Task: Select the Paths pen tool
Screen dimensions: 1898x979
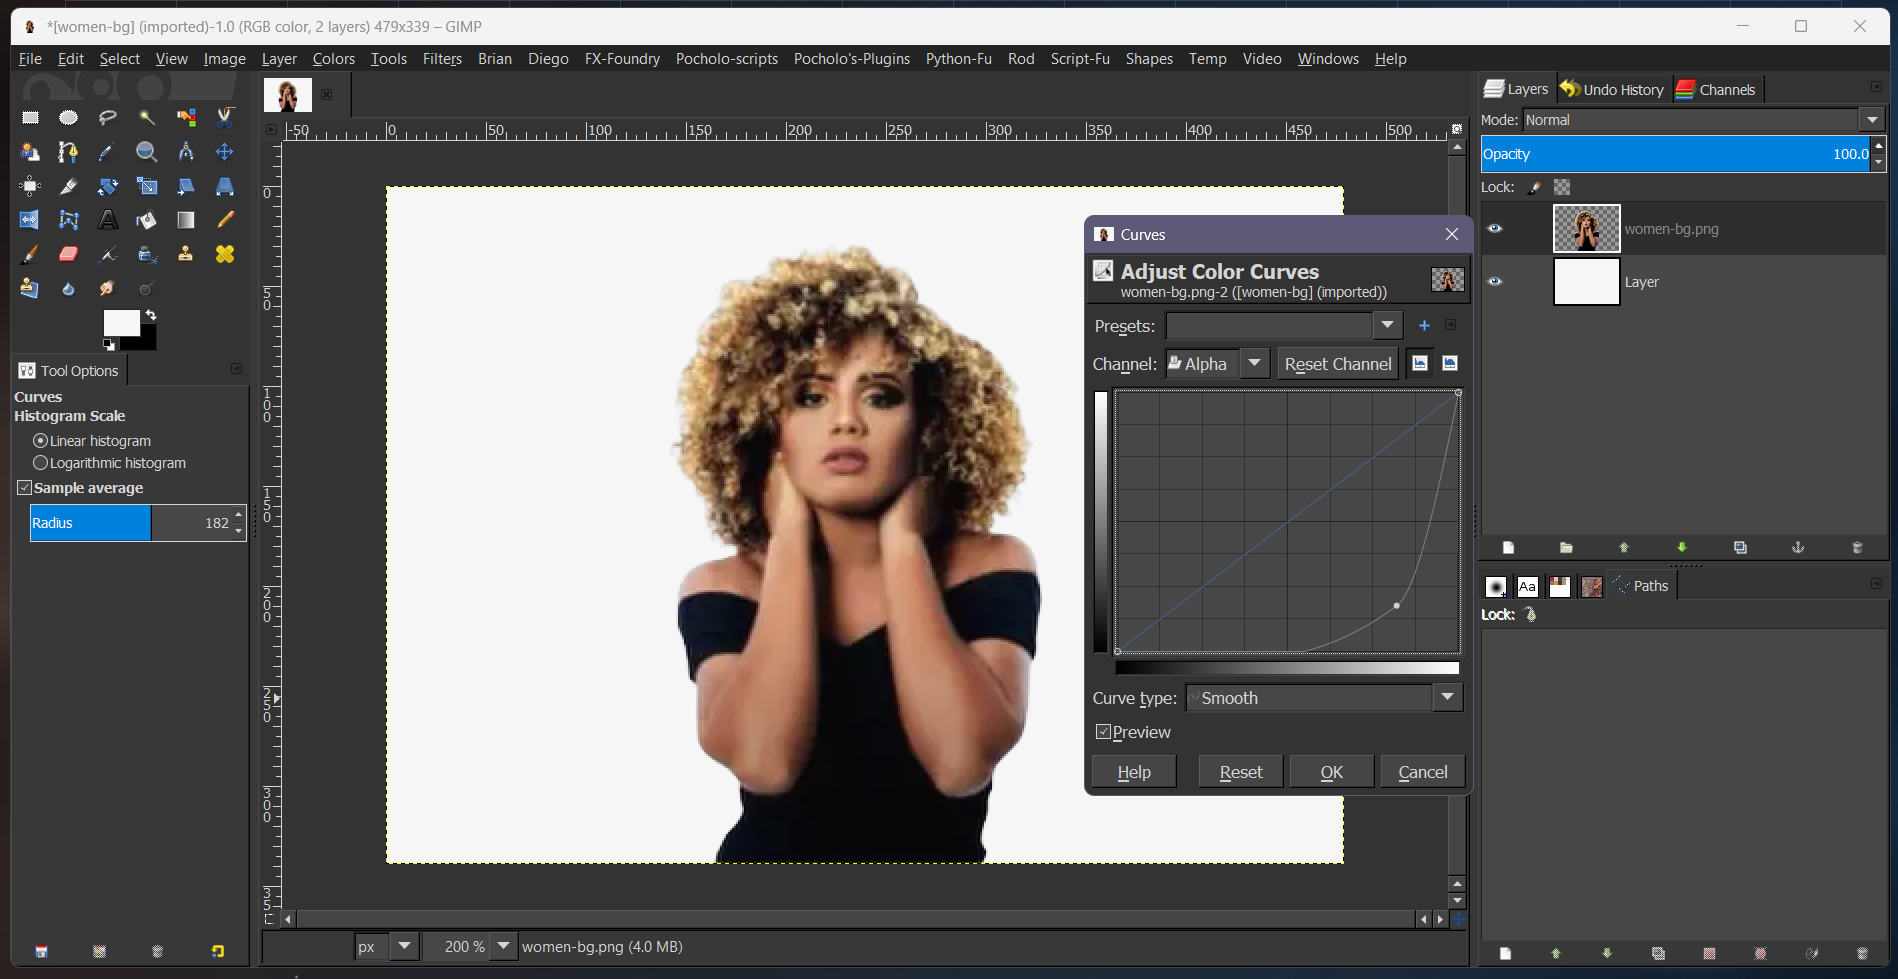Action: 68,152
